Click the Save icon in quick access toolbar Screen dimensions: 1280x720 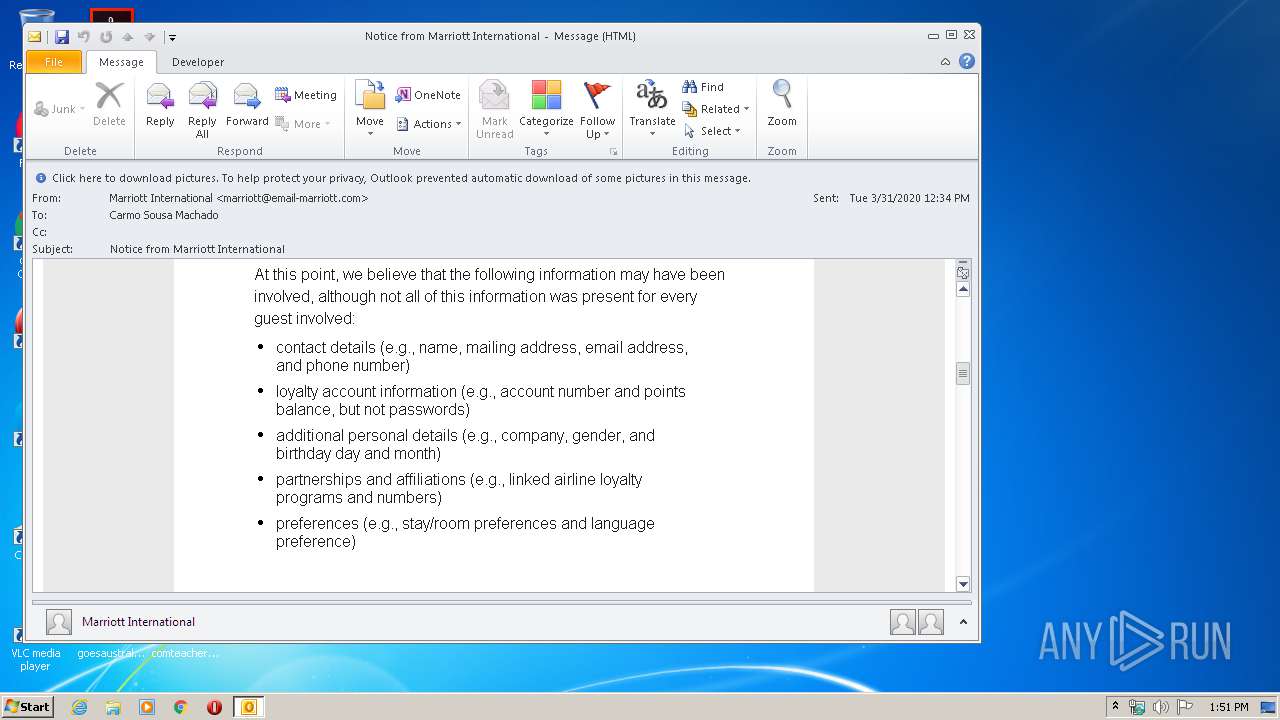click(x=62, y=37)
